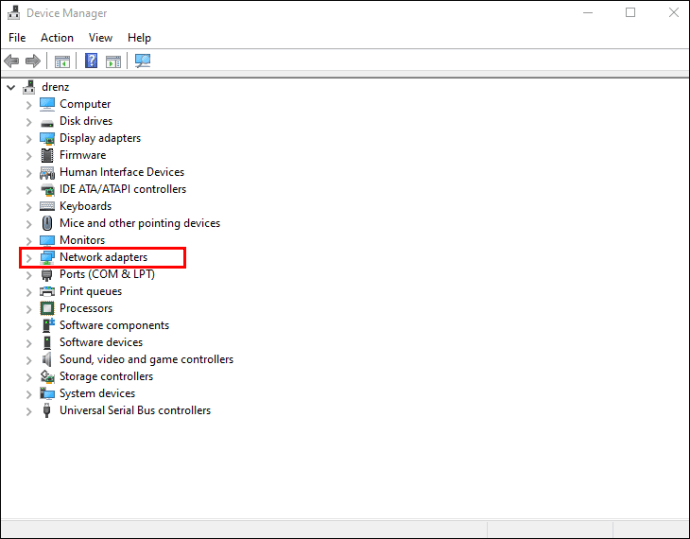Click the Forward arrow toolbar icon
The height and width of the screenshot is (539, 690).
coord(33,61)
